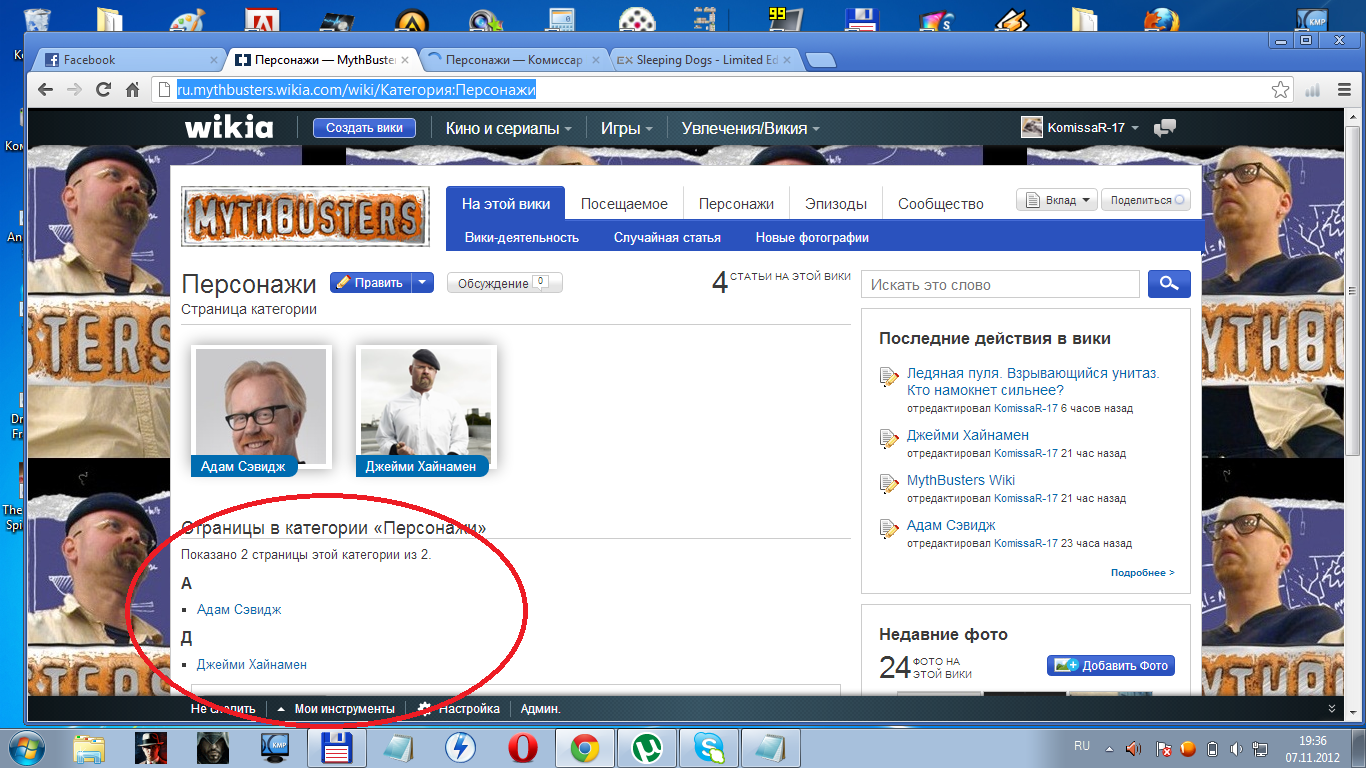Click the browser forward arrow

tap(74, 90)
